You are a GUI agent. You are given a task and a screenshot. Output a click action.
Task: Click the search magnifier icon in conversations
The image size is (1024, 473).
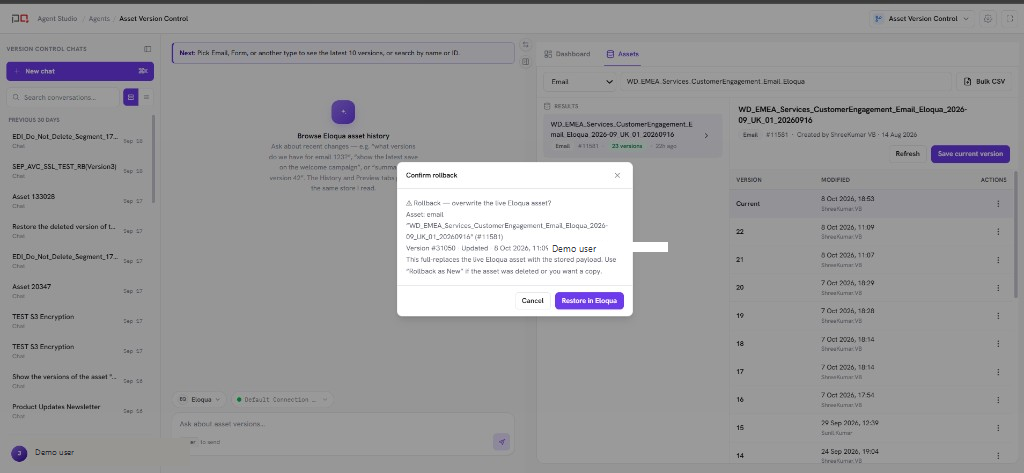point(16,97)
